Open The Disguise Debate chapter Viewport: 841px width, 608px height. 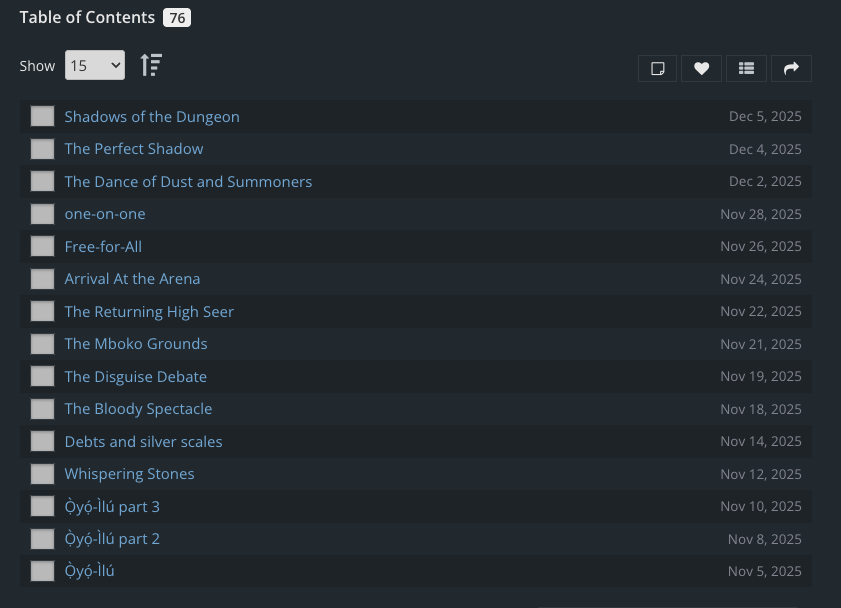(136, 377)
